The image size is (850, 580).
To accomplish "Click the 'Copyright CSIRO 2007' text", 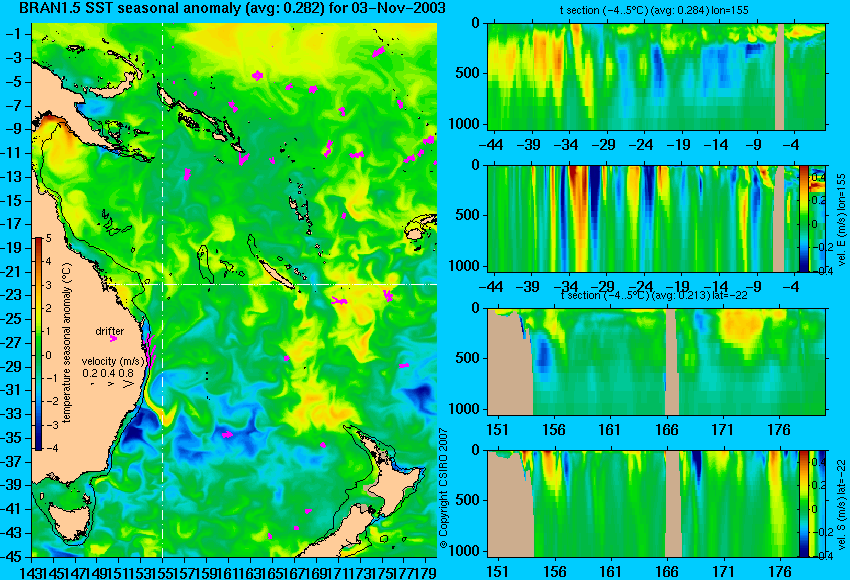I will pos(443,488).
